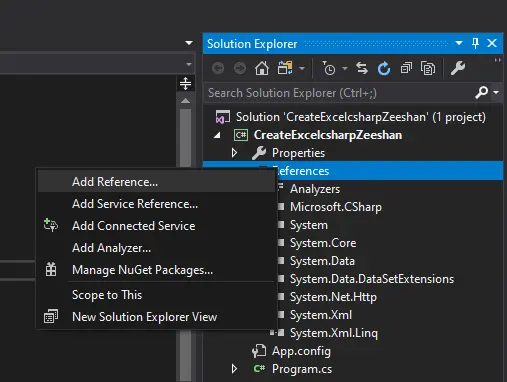The width and height of the screenshot is (507, 382).
Task: Select the Properties tree item
Action: tap(298, 153)
